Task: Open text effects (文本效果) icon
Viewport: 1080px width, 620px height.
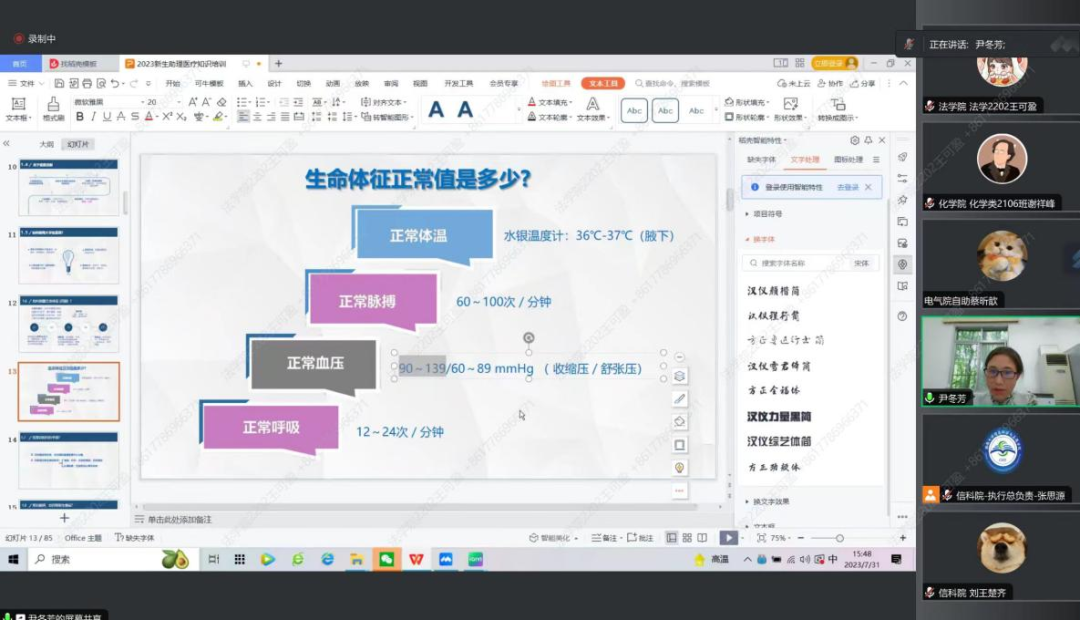Action: [x=592, y=107]
